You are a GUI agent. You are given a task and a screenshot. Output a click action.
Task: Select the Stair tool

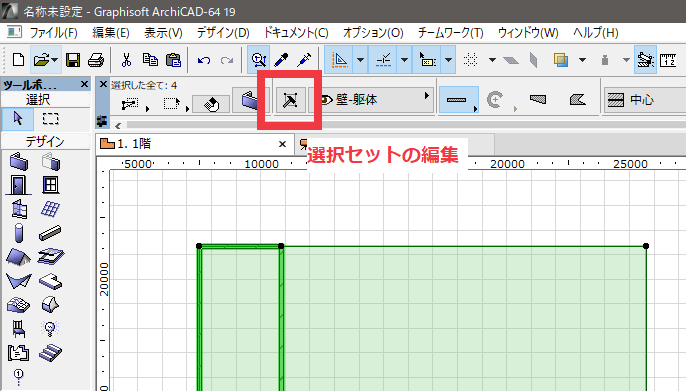pos(50,353)
